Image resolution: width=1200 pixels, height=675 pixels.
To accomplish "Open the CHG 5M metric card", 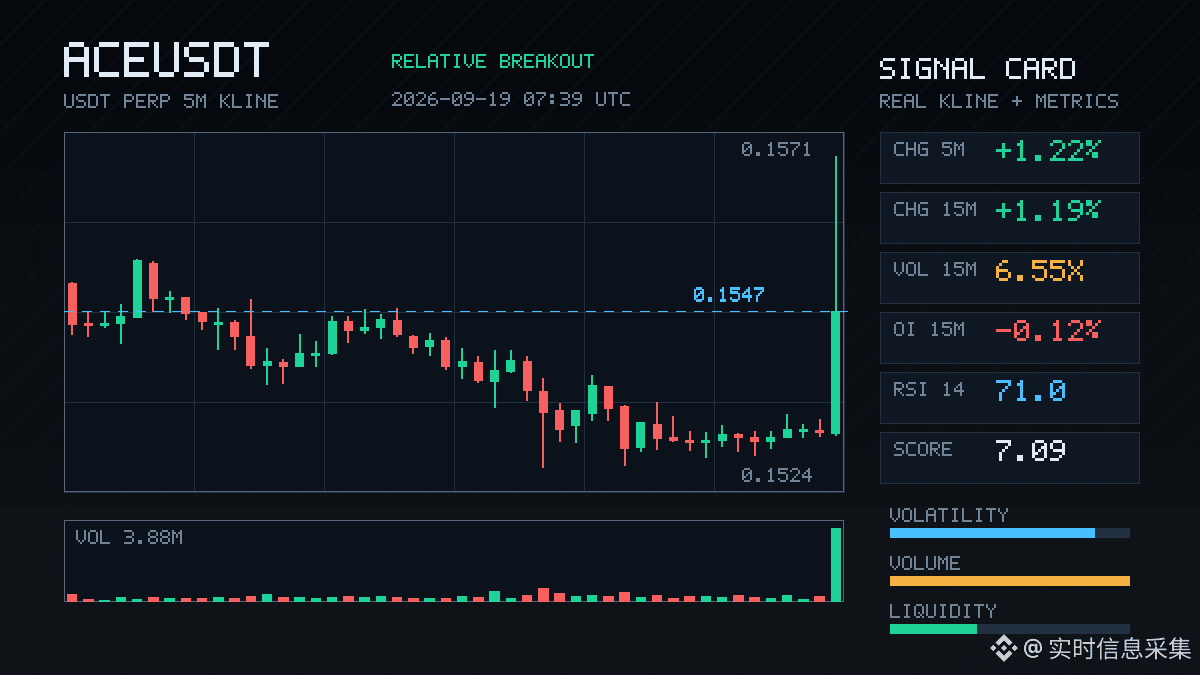I will coord(1009,158).
